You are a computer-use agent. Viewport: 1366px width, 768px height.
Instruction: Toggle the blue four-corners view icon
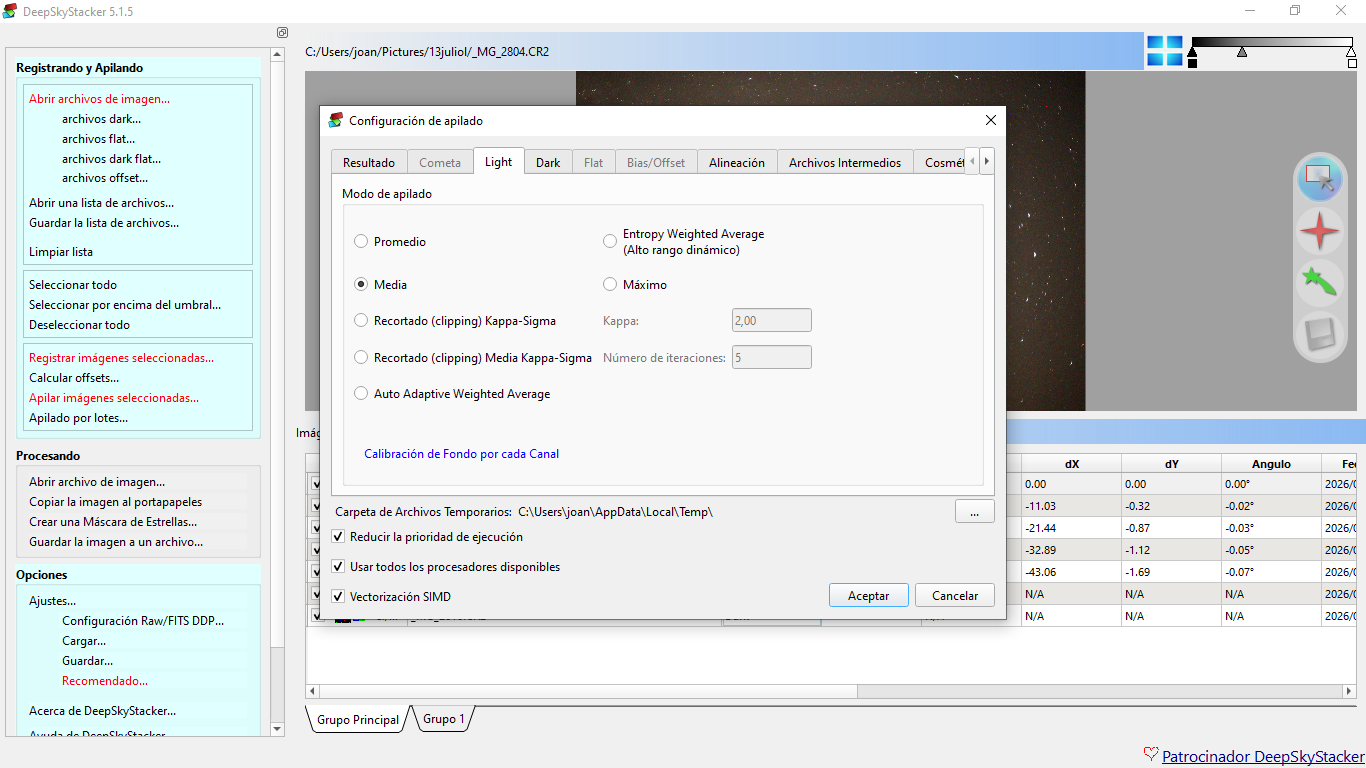(x=1164, y=50)
